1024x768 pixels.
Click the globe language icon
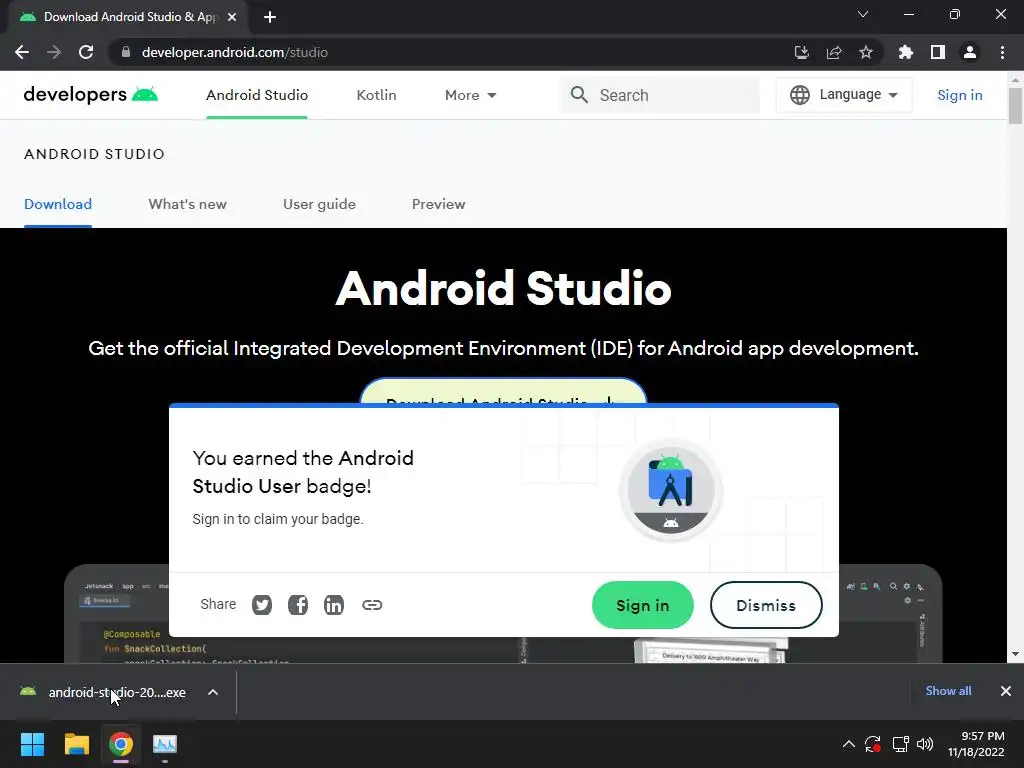click(x=799, y=95)
